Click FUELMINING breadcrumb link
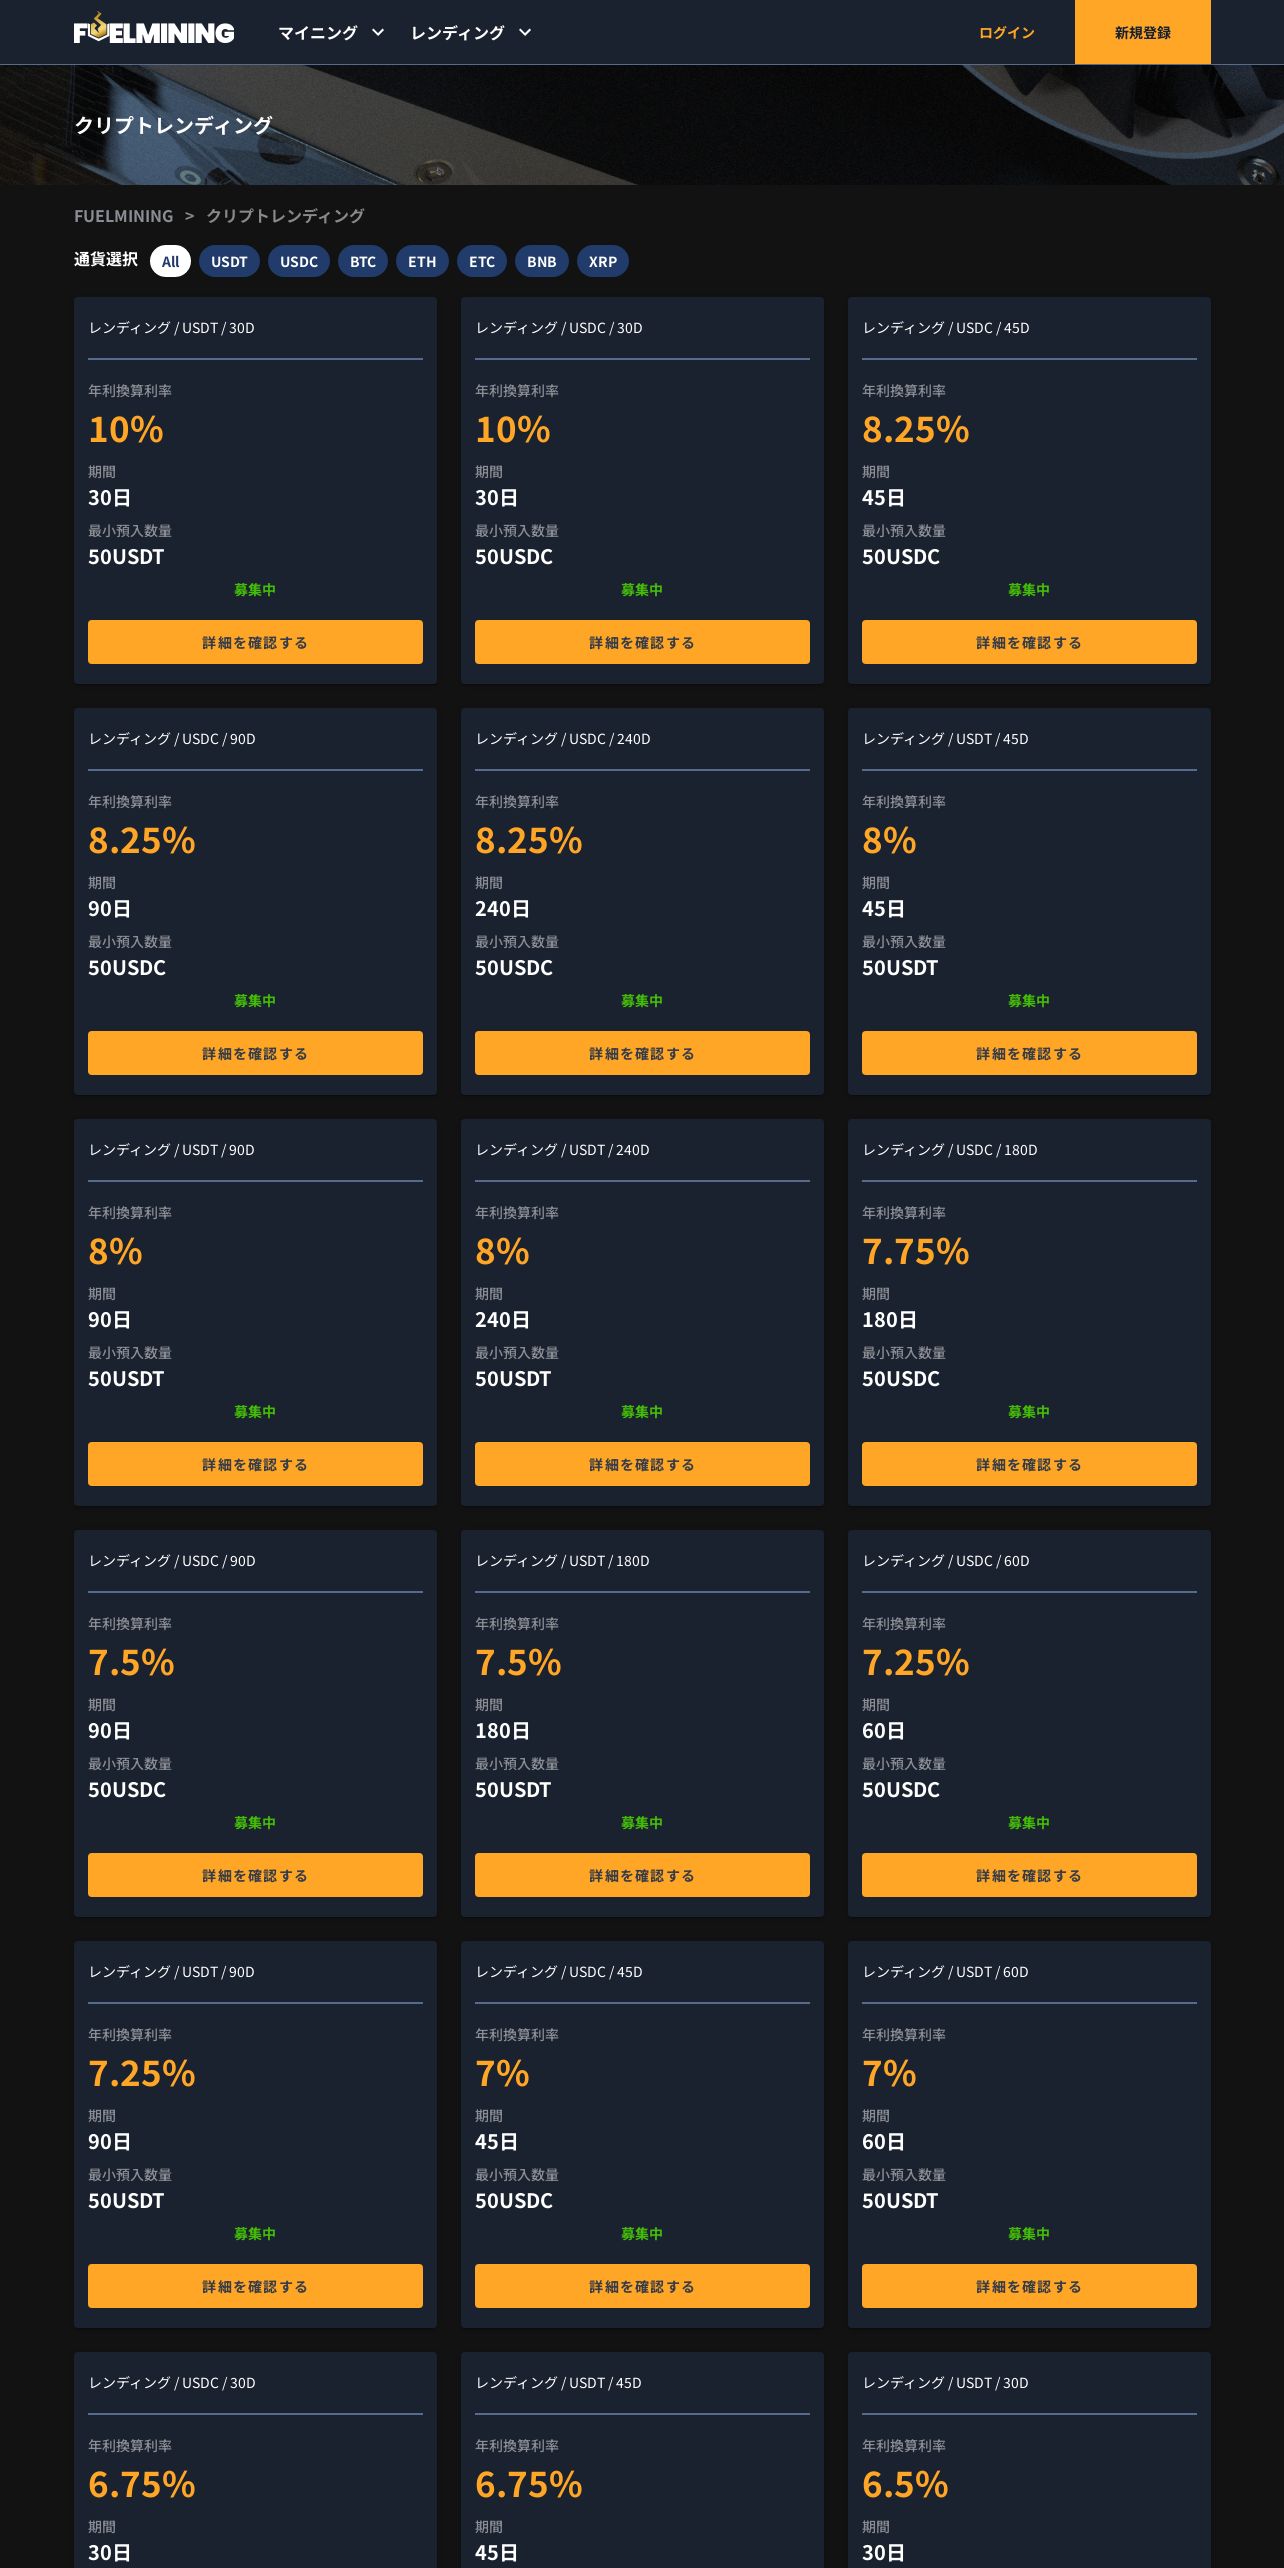Image resolution: width=1284 pixels, height=2568 pixels. tap(123, 216)
